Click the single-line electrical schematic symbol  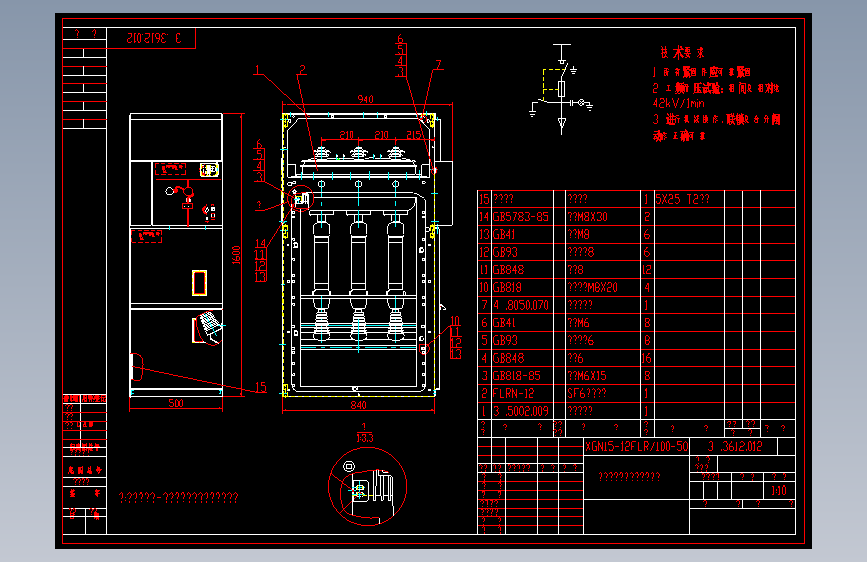coord(561,89)
